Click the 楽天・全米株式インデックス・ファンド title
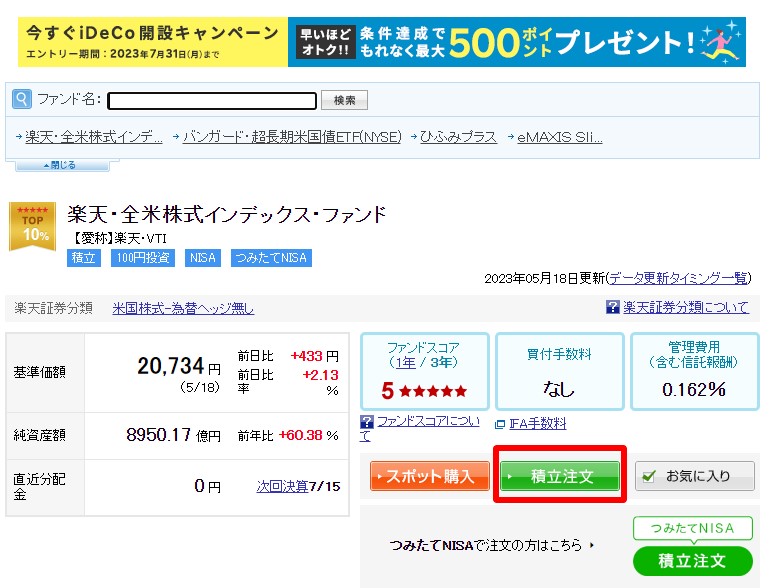The height and width of the screenshot is (588, 769). coord(227,215)
